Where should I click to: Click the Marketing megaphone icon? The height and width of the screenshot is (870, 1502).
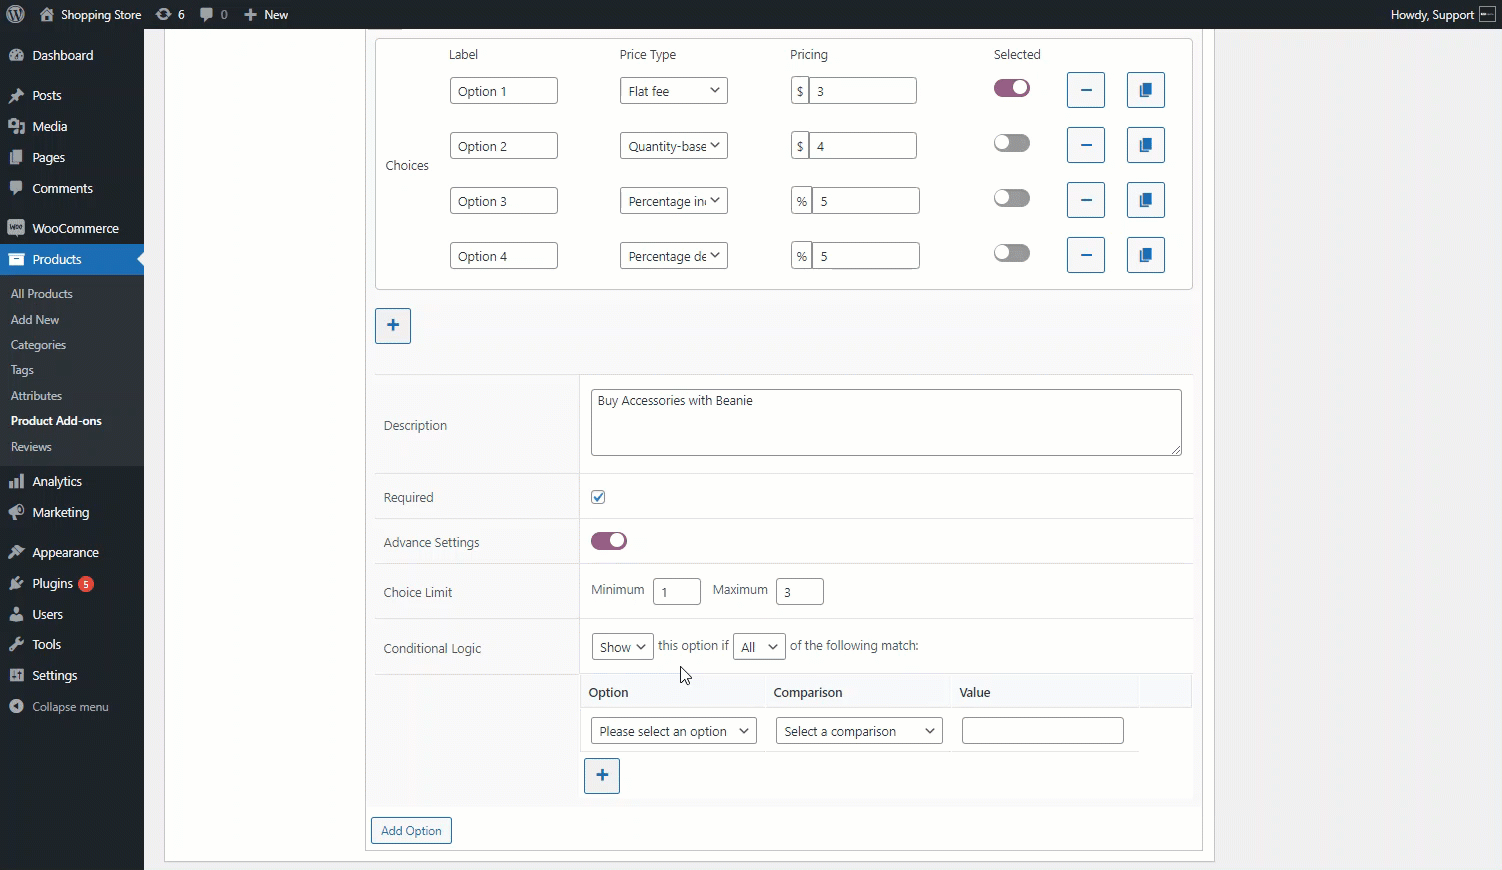[x=16, y=512]
